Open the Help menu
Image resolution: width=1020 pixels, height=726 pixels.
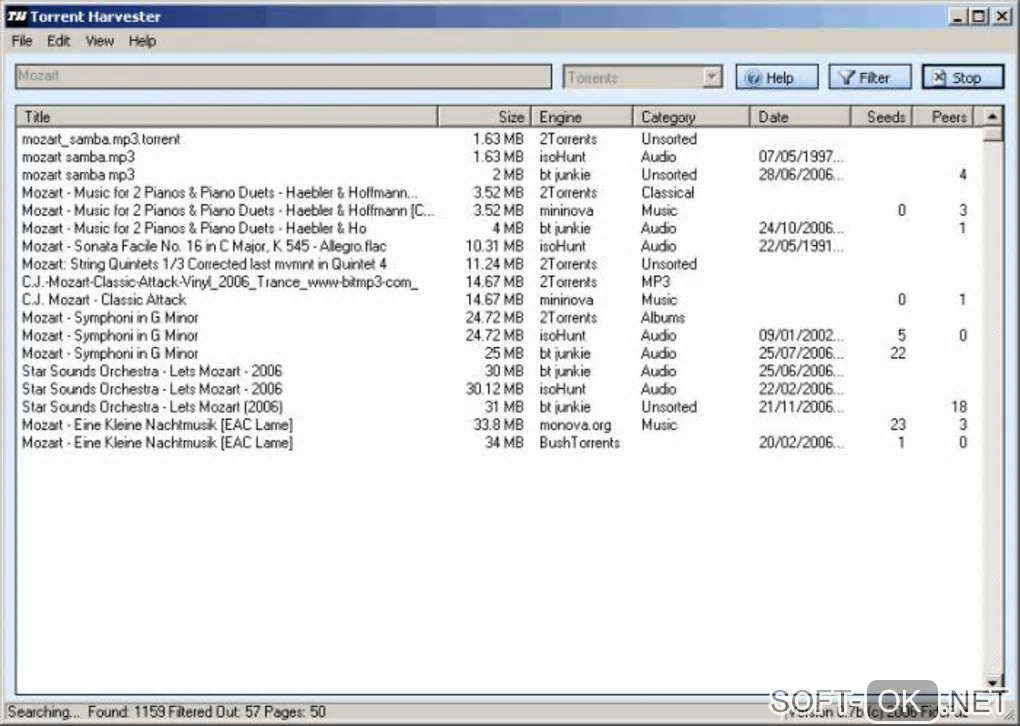[142, 41]
